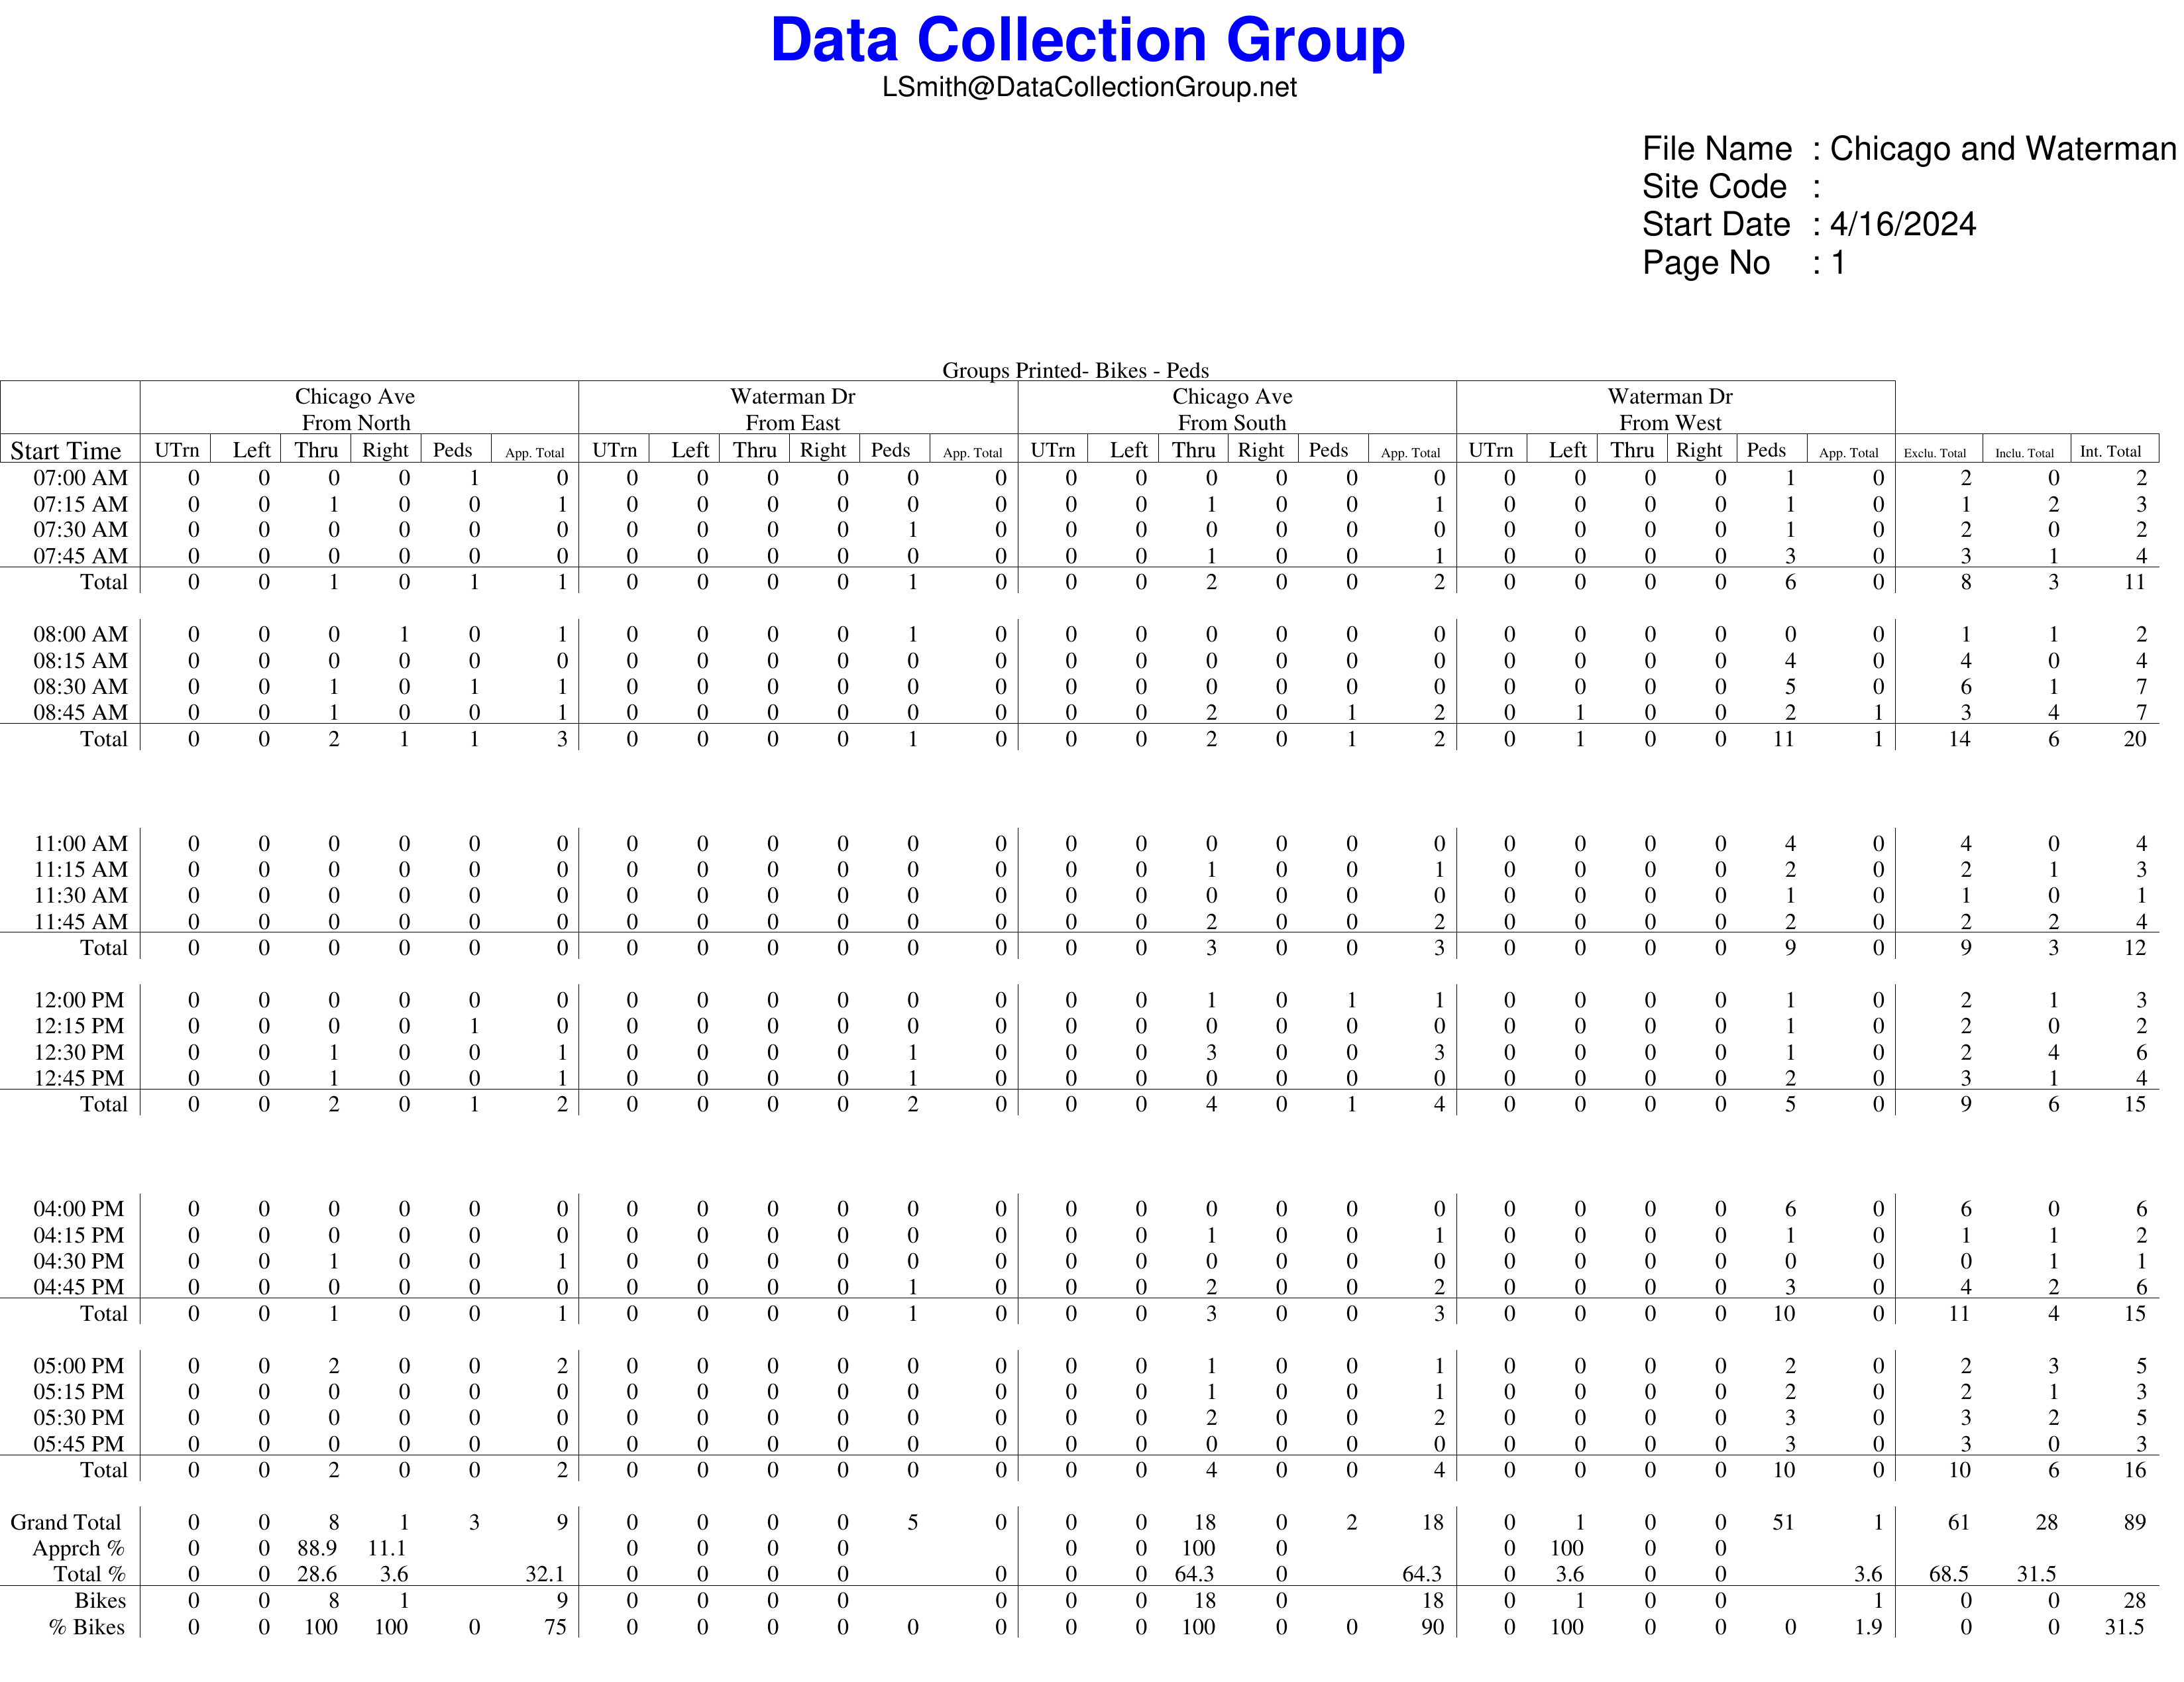Click the "Site Code" label

(1714, 187)
